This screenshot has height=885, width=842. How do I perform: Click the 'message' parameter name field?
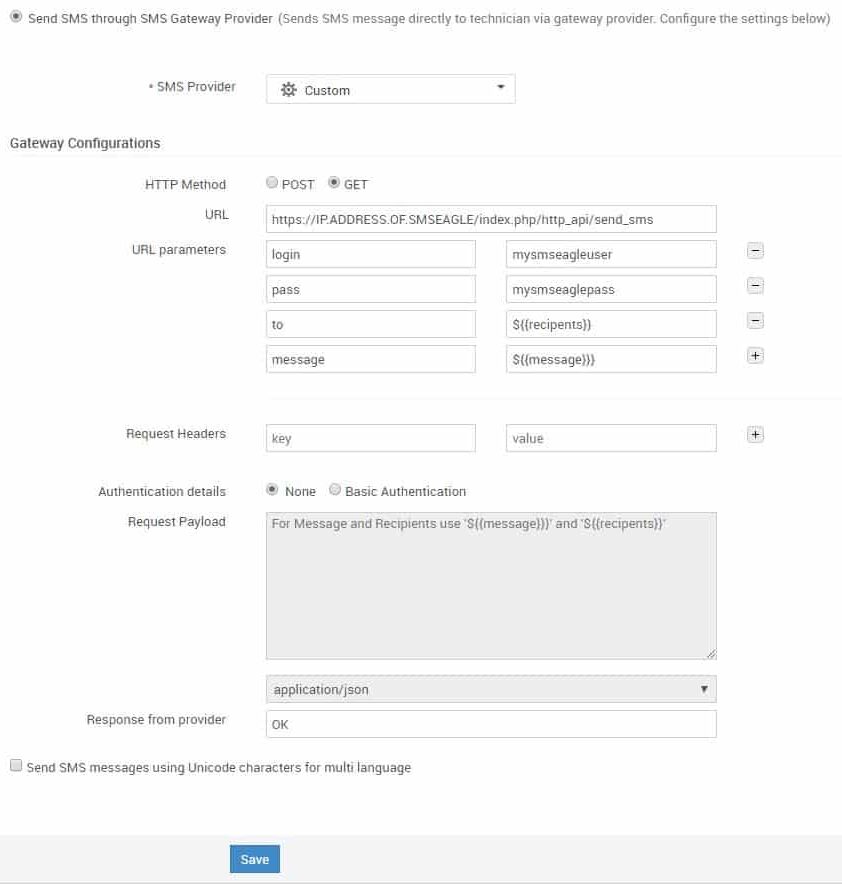(x=371, y=359)
